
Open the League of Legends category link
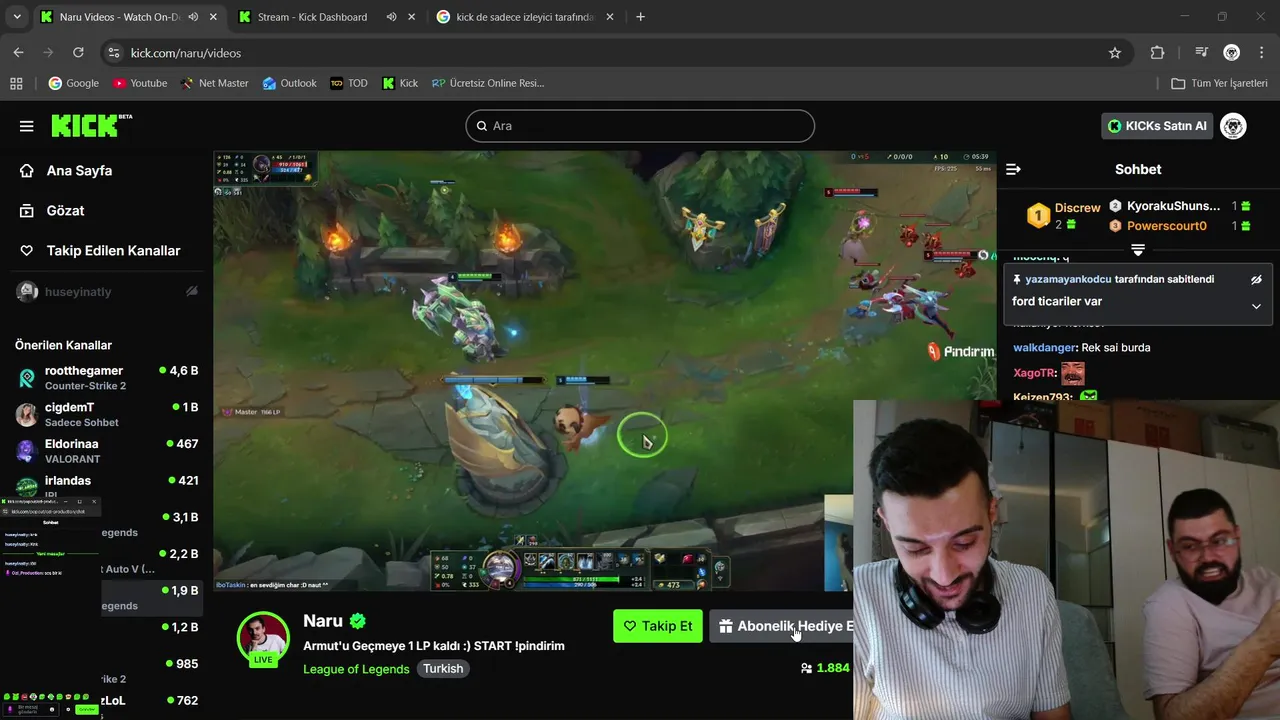pyautogui.click(x=356, y=669)
